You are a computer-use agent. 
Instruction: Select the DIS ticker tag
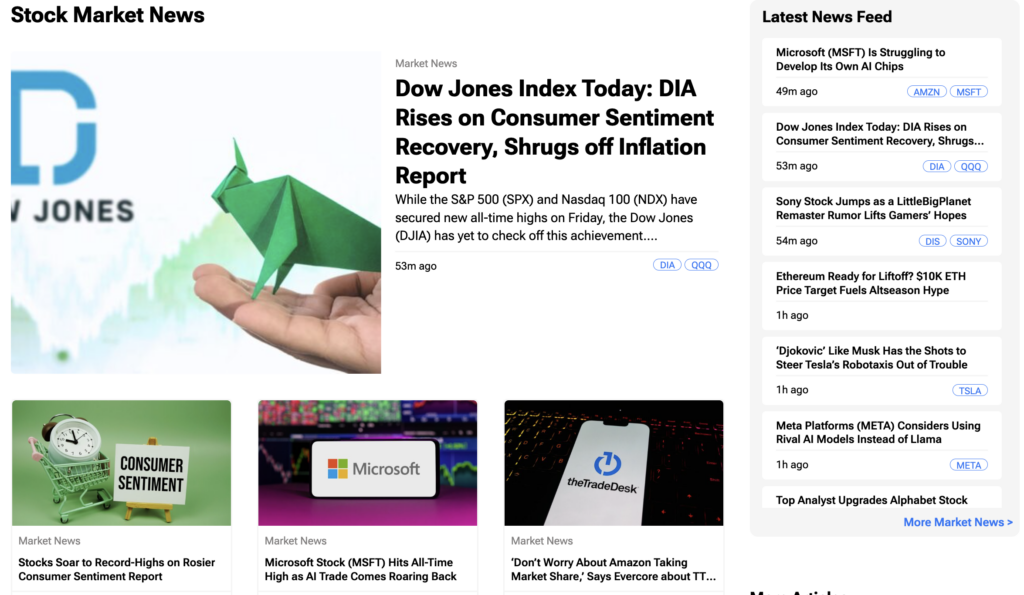point(932,242)
